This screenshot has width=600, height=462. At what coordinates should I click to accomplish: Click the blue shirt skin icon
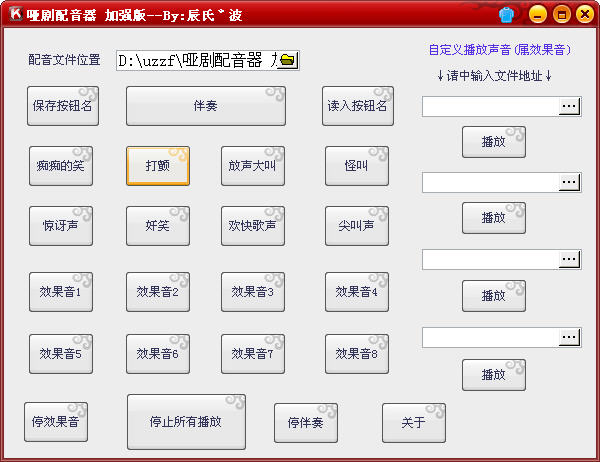click(x=506, y=15)
